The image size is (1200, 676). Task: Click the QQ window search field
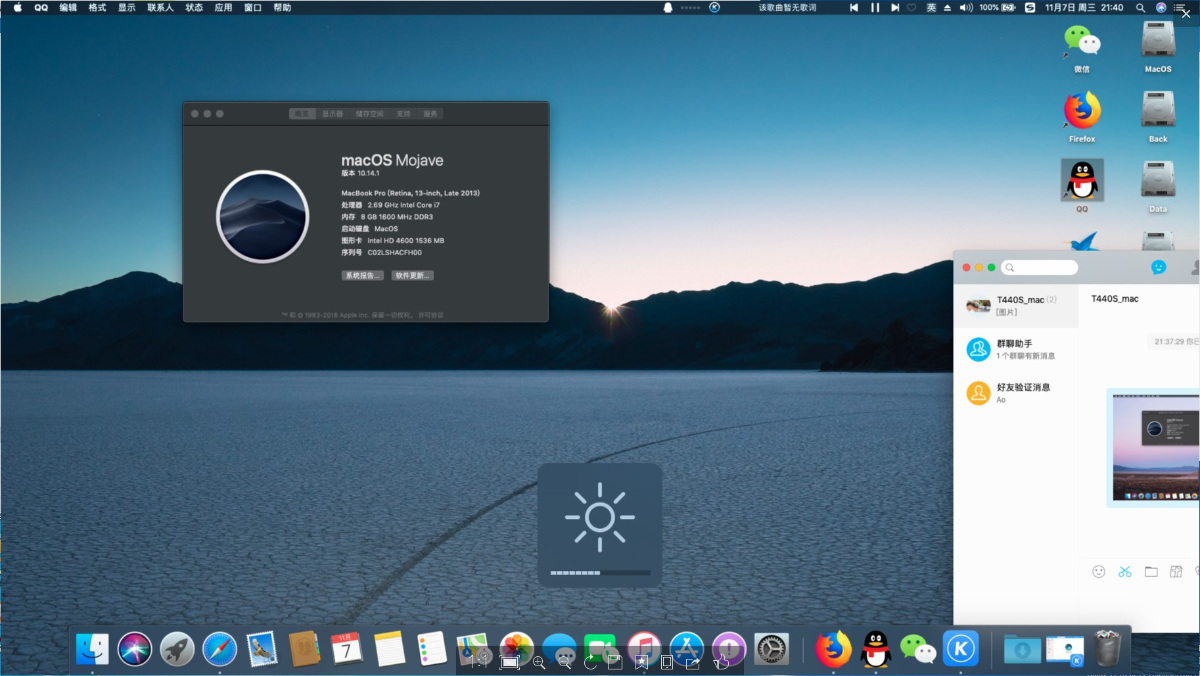coord(1040,268)
